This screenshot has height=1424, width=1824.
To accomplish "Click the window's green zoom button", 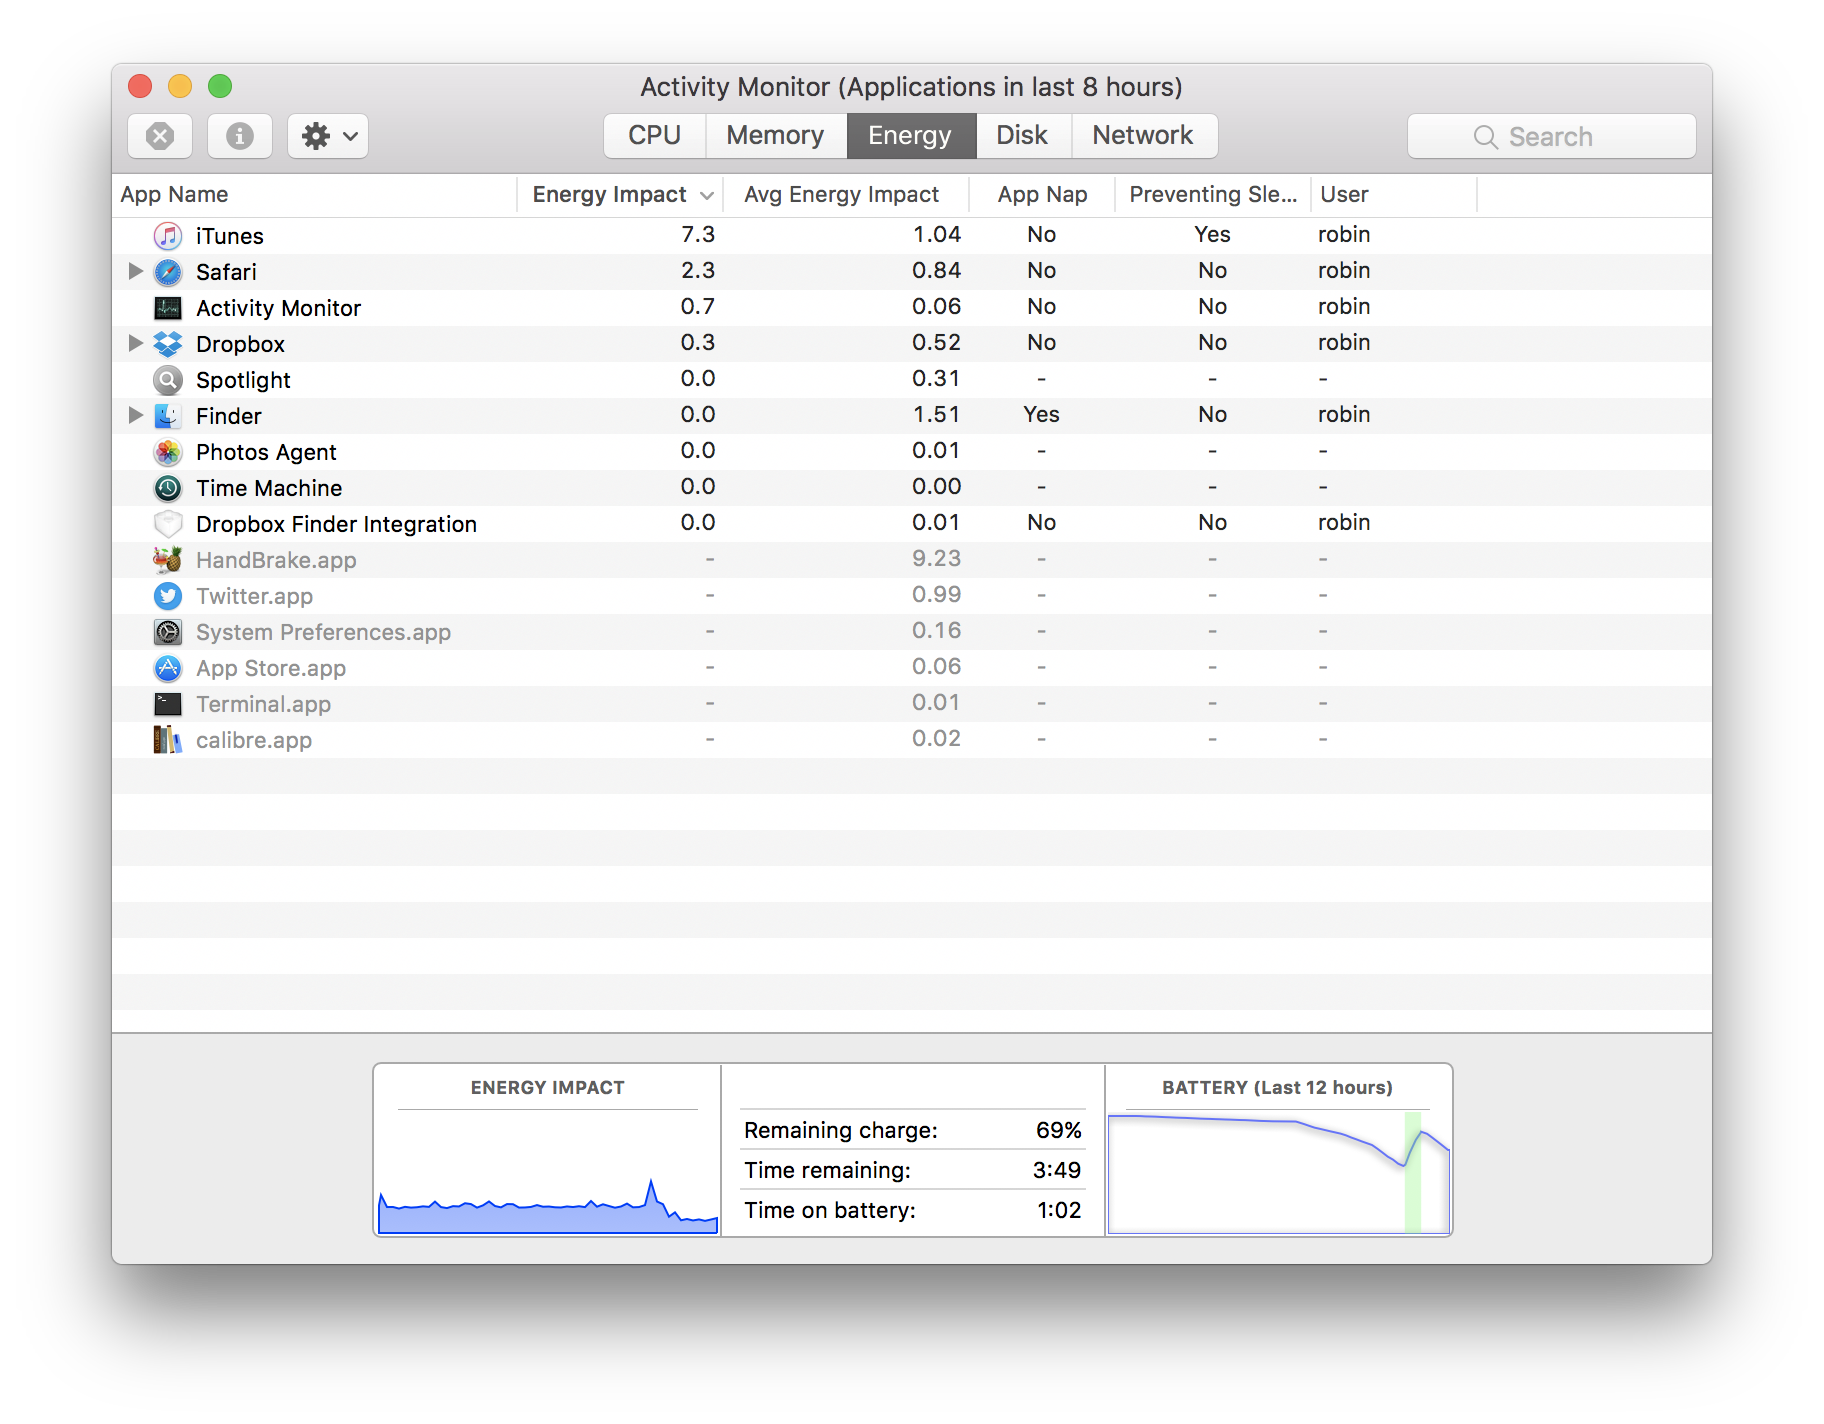I will (220, 86).
